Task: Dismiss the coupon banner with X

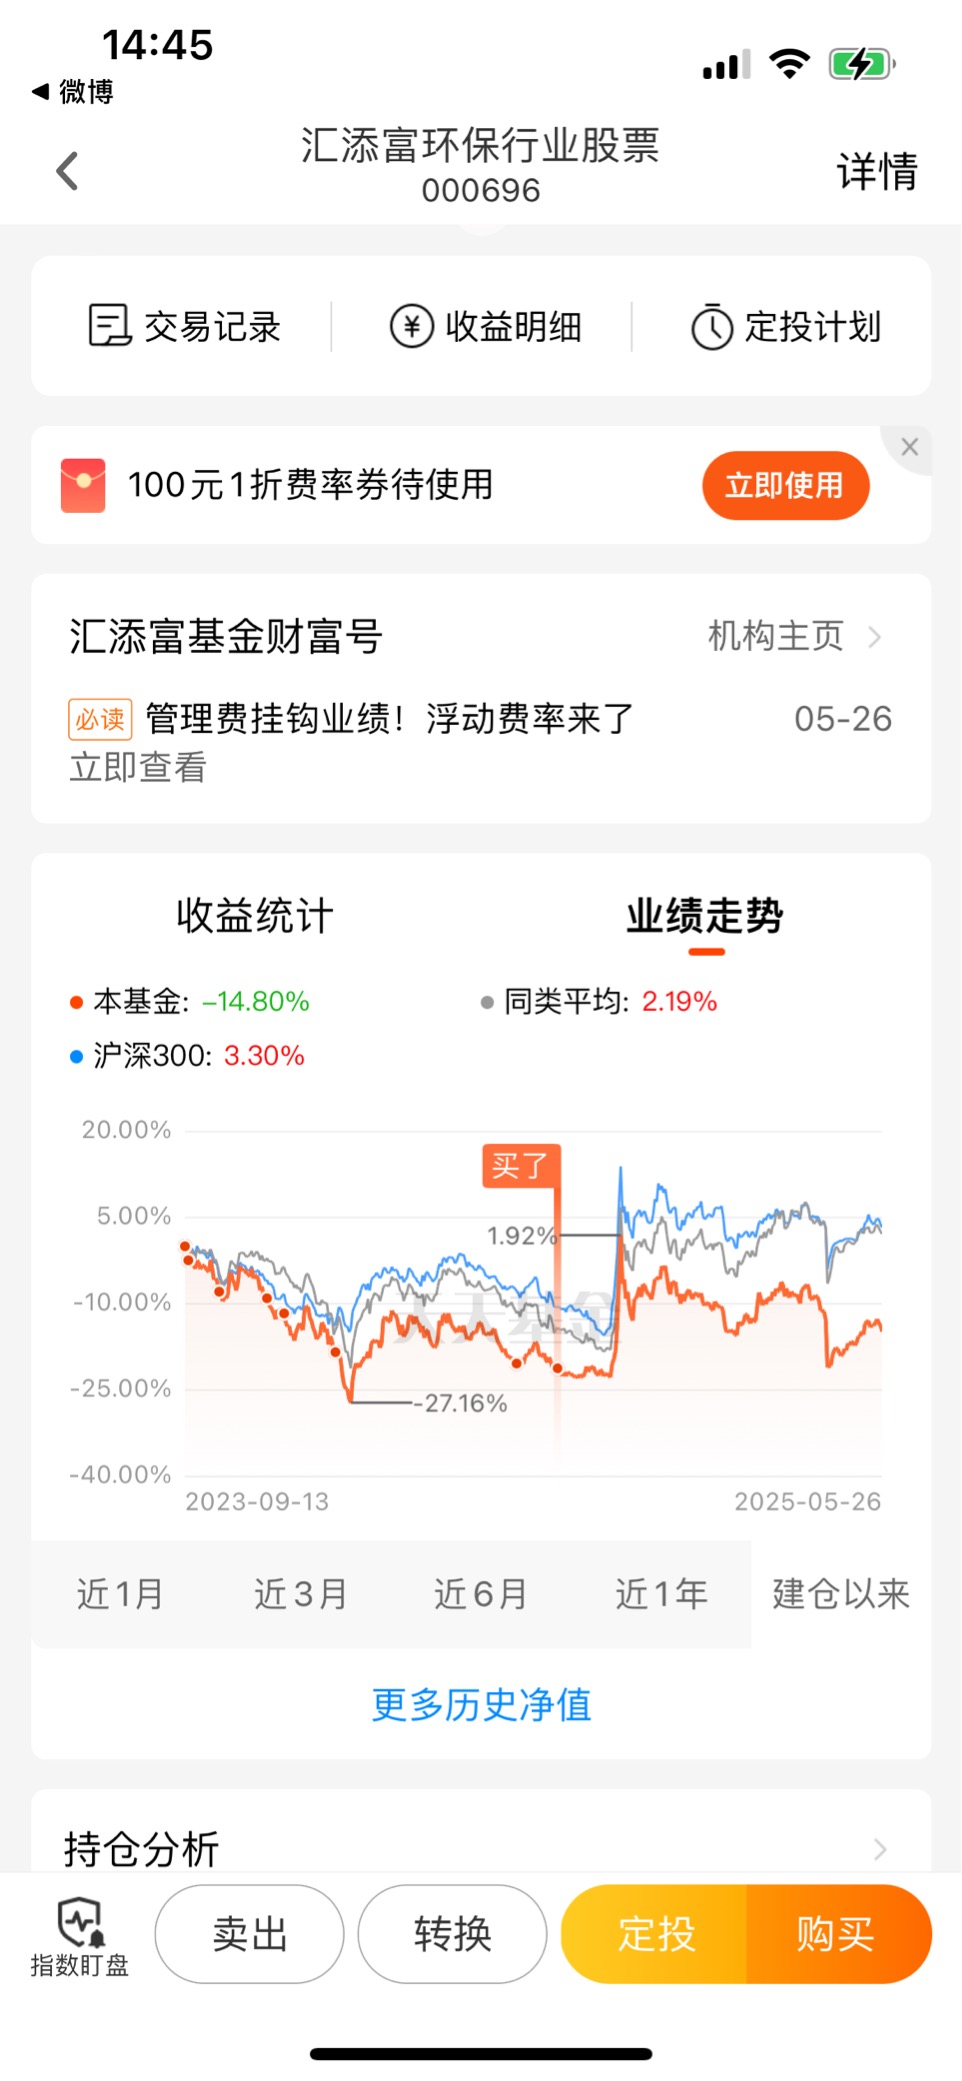Action: pos(909,447)
